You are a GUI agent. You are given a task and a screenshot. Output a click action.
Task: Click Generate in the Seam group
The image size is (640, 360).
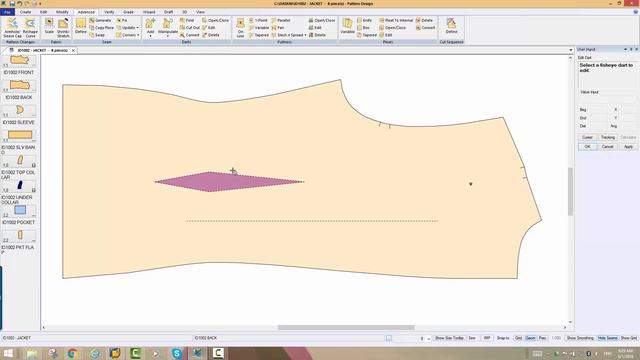(x=100, y=20)
